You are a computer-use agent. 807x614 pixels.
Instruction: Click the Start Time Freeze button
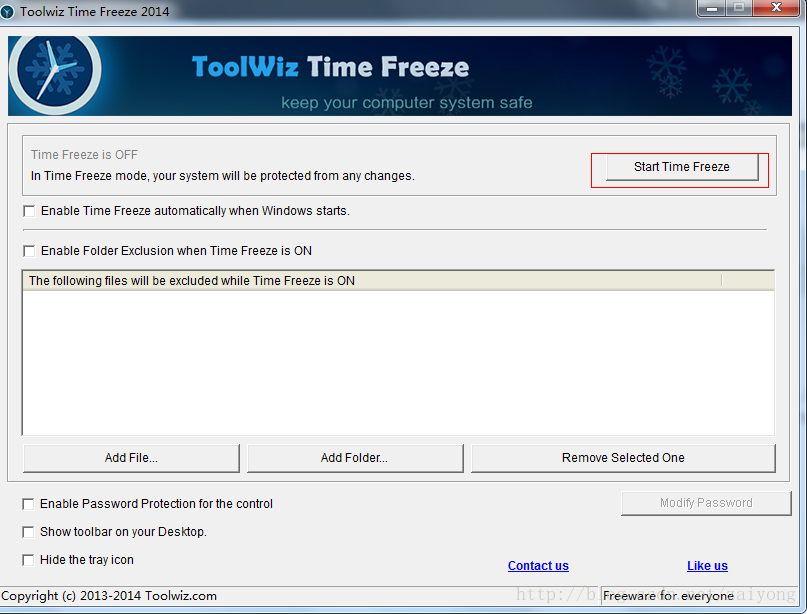pos(682,167)
